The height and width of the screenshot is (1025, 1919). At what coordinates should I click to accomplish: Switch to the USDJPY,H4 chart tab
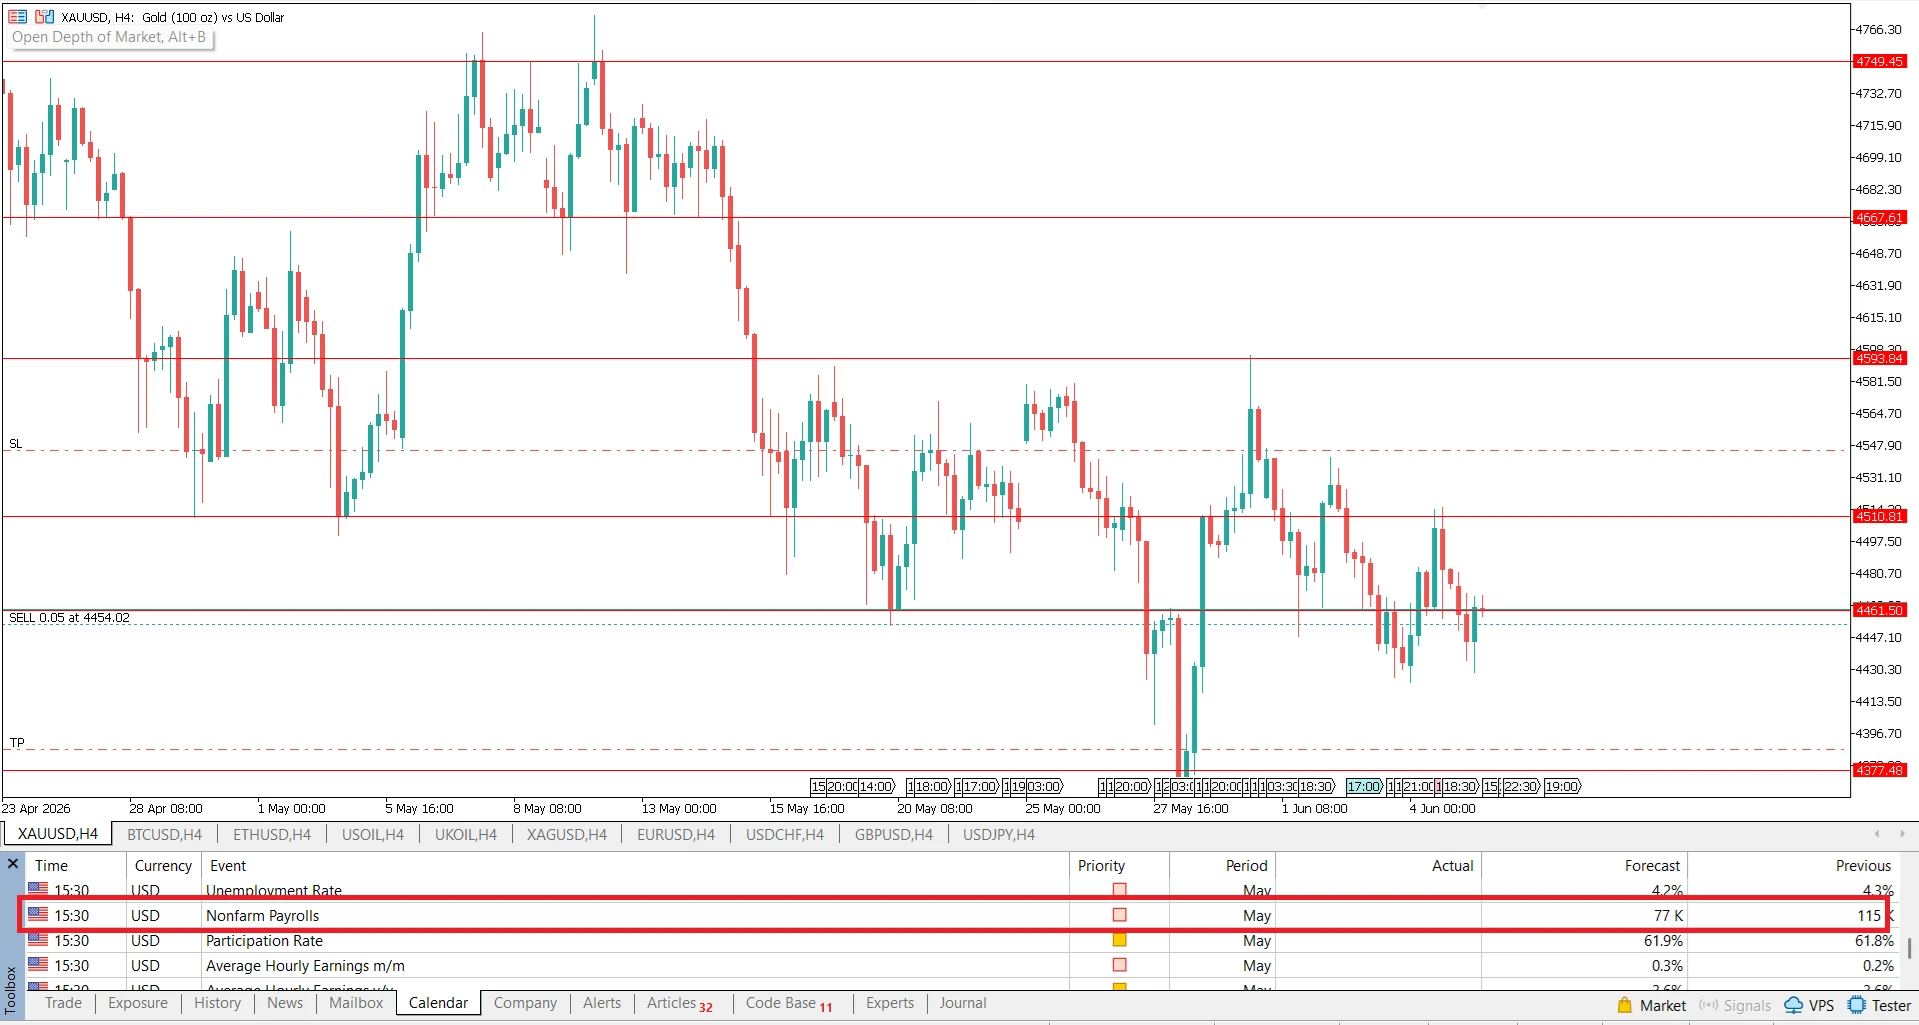click(x=999, y=834)
